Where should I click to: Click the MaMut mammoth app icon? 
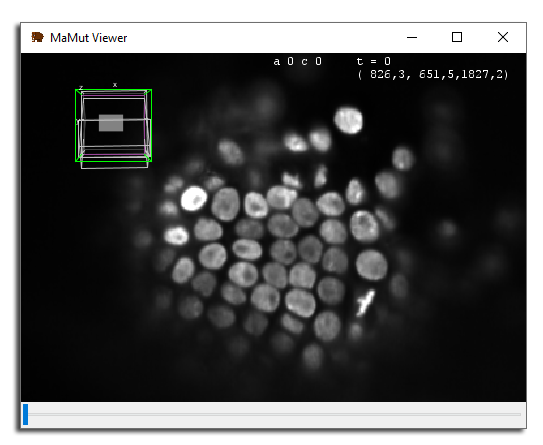37,37
